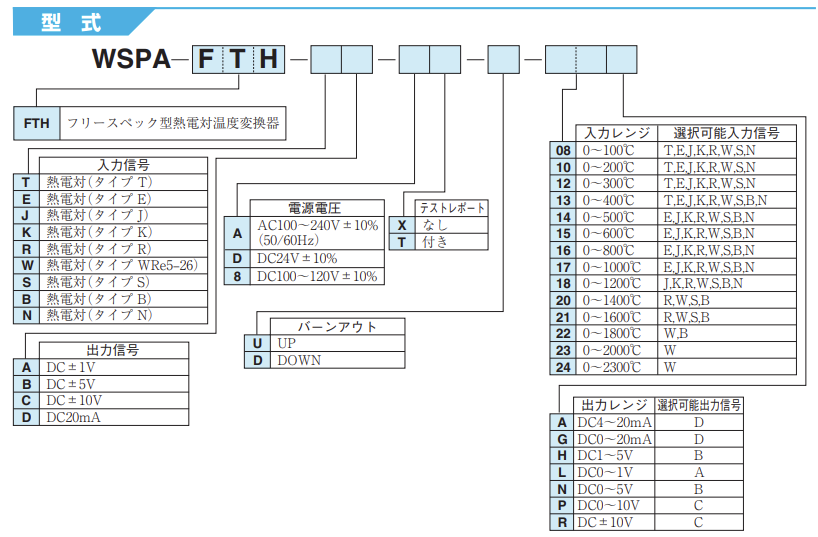The image size is (818, 537).
Task: Click the 選択可能出力信号 column header
Action: tap(699, 405)
